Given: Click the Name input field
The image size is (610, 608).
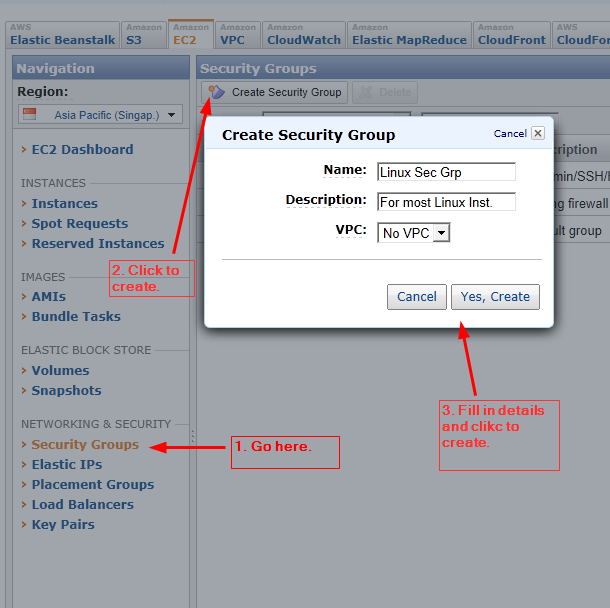Looking at the screenshot, I should pyautogui.click(x=446, y=172).
